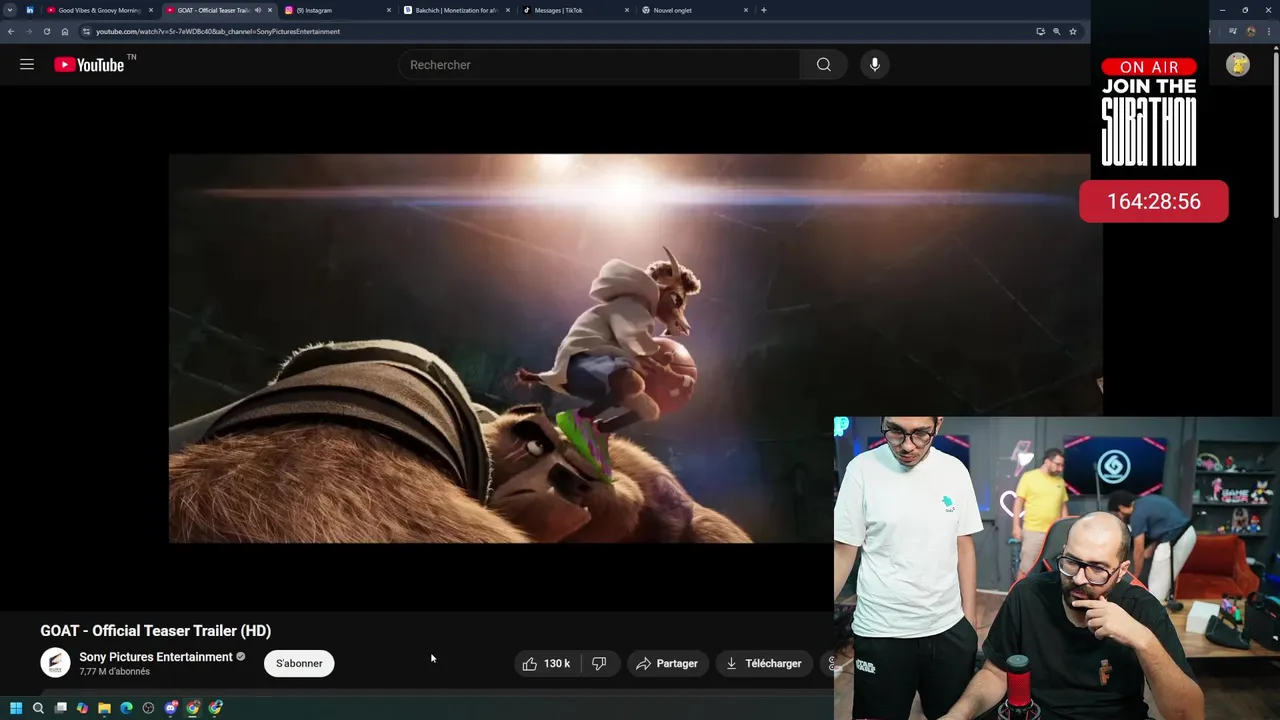1280x720 pixels.
Task: Click the zoom icon in address bar
Action: pos(1056,31)
